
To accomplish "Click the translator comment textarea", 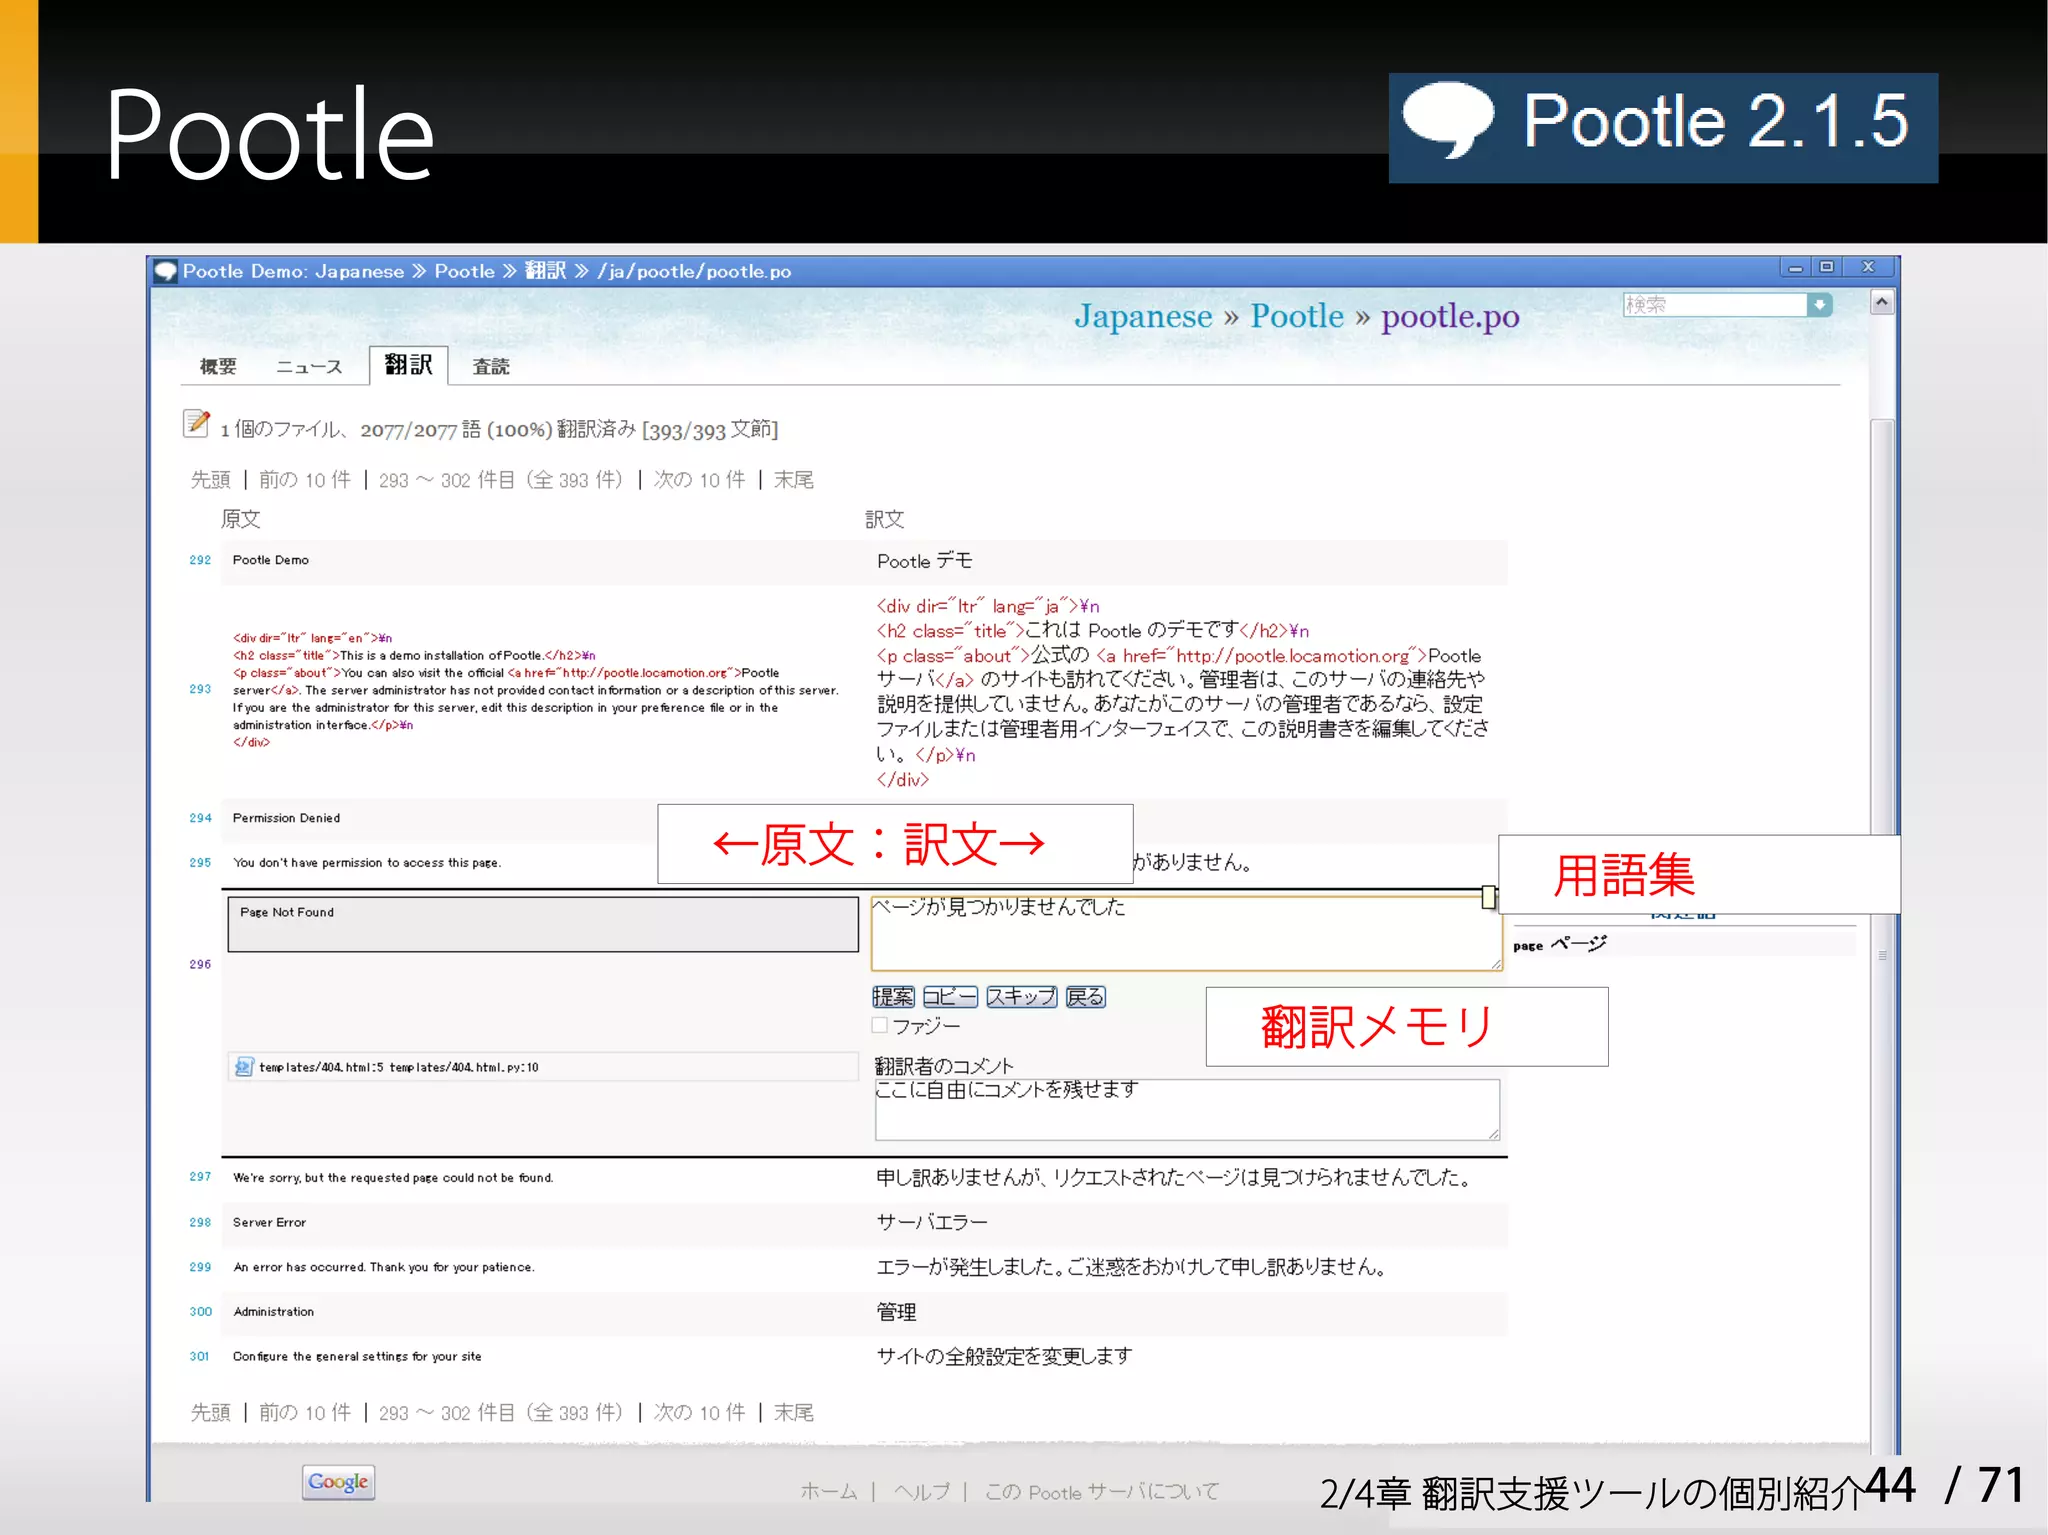I will tap(1187, 1109).
